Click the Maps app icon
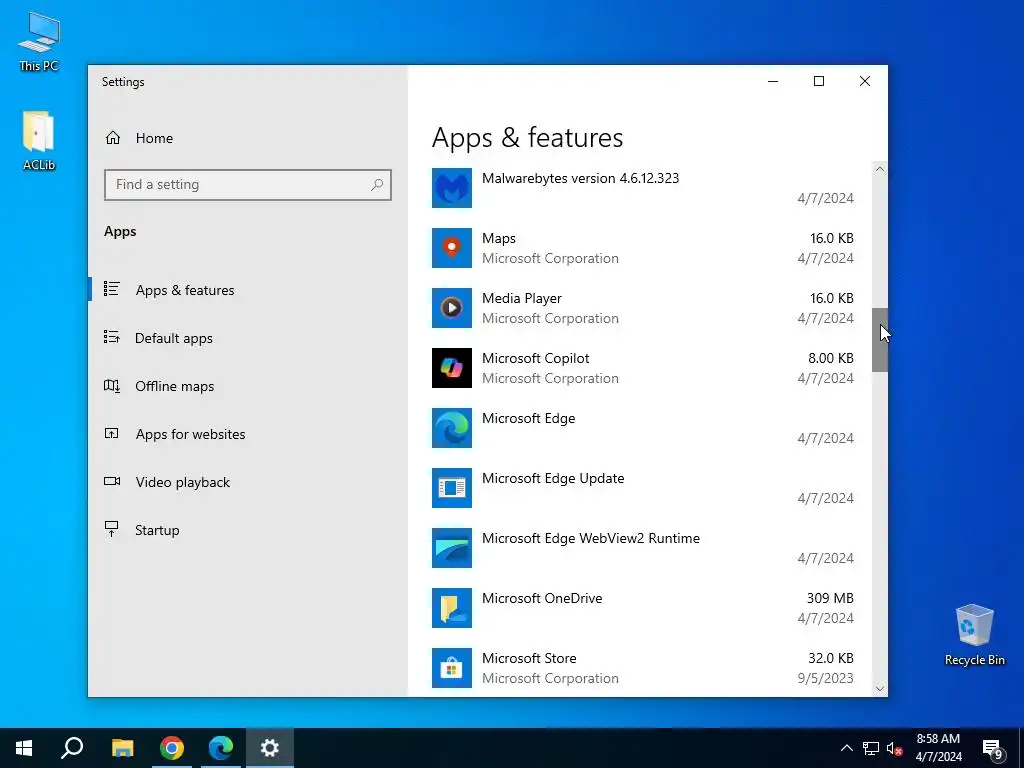Viewport: 1024px width, 768px height. point(451,248)
